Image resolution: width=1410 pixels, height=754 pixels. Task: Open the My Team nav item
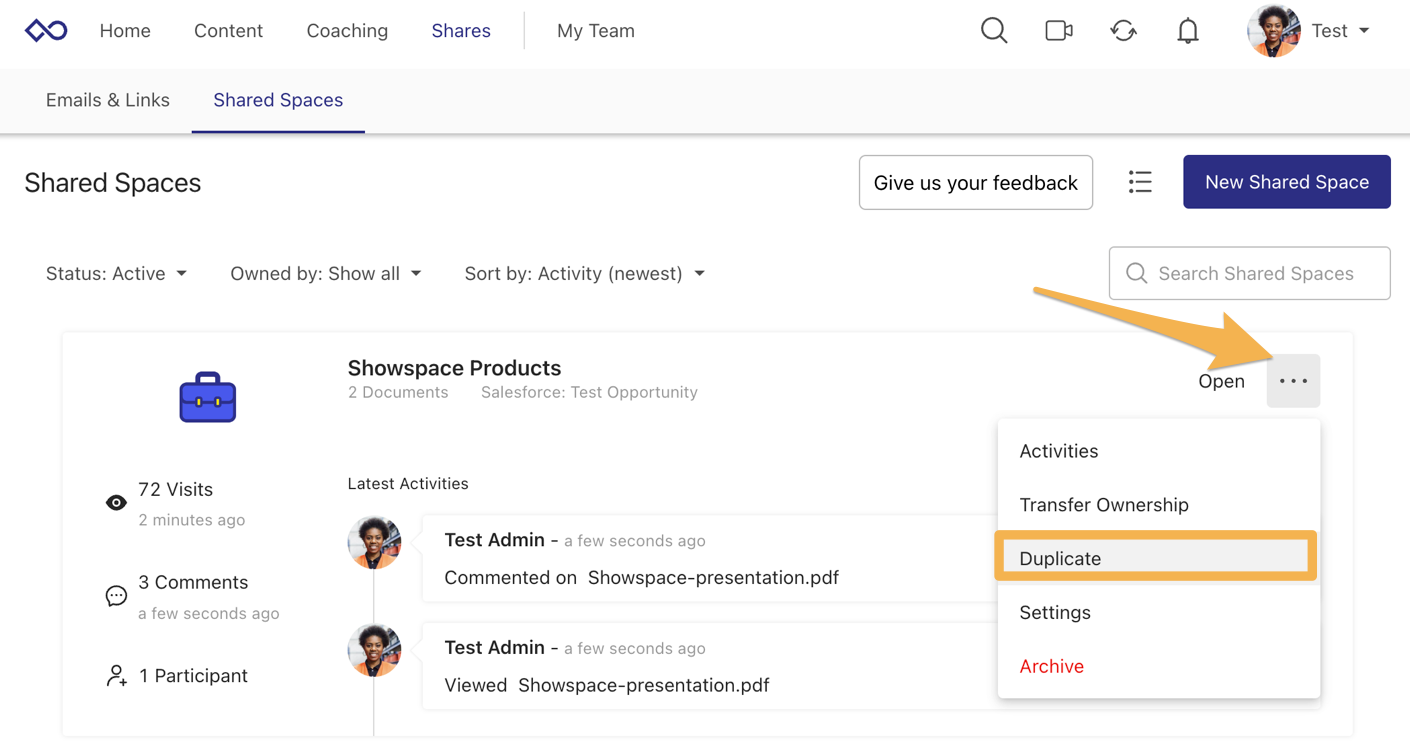[x=596, y=31]
